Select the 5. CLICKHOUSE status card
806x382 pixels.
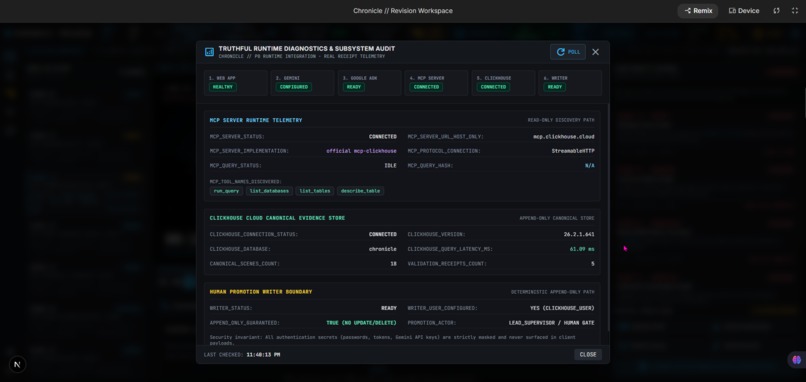click(x=503, y=83)
